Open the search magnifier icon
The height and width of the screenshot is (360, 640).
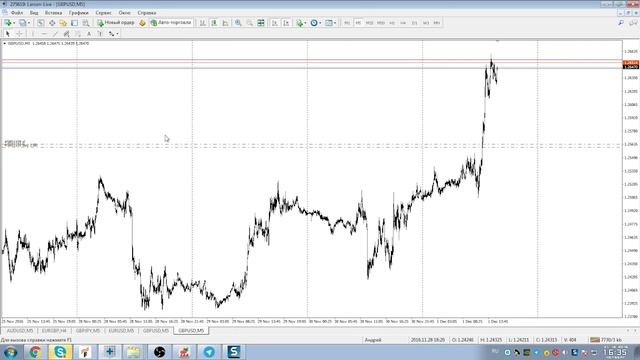click(621, 23)
